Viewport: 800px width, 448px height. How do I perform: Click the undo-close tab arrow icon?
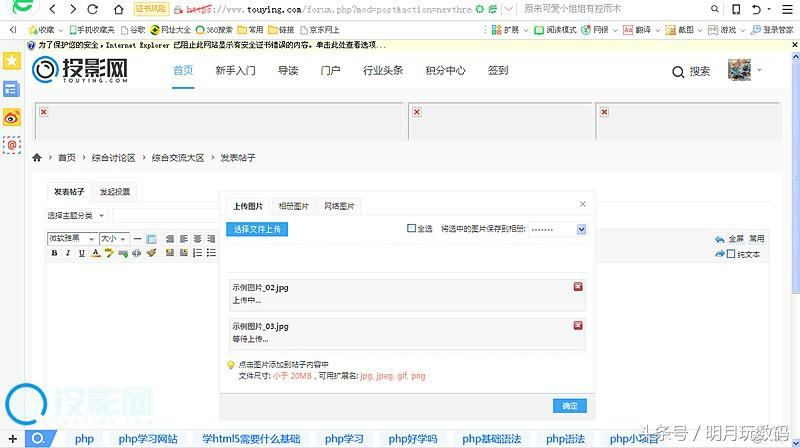[x=757, y=9]
